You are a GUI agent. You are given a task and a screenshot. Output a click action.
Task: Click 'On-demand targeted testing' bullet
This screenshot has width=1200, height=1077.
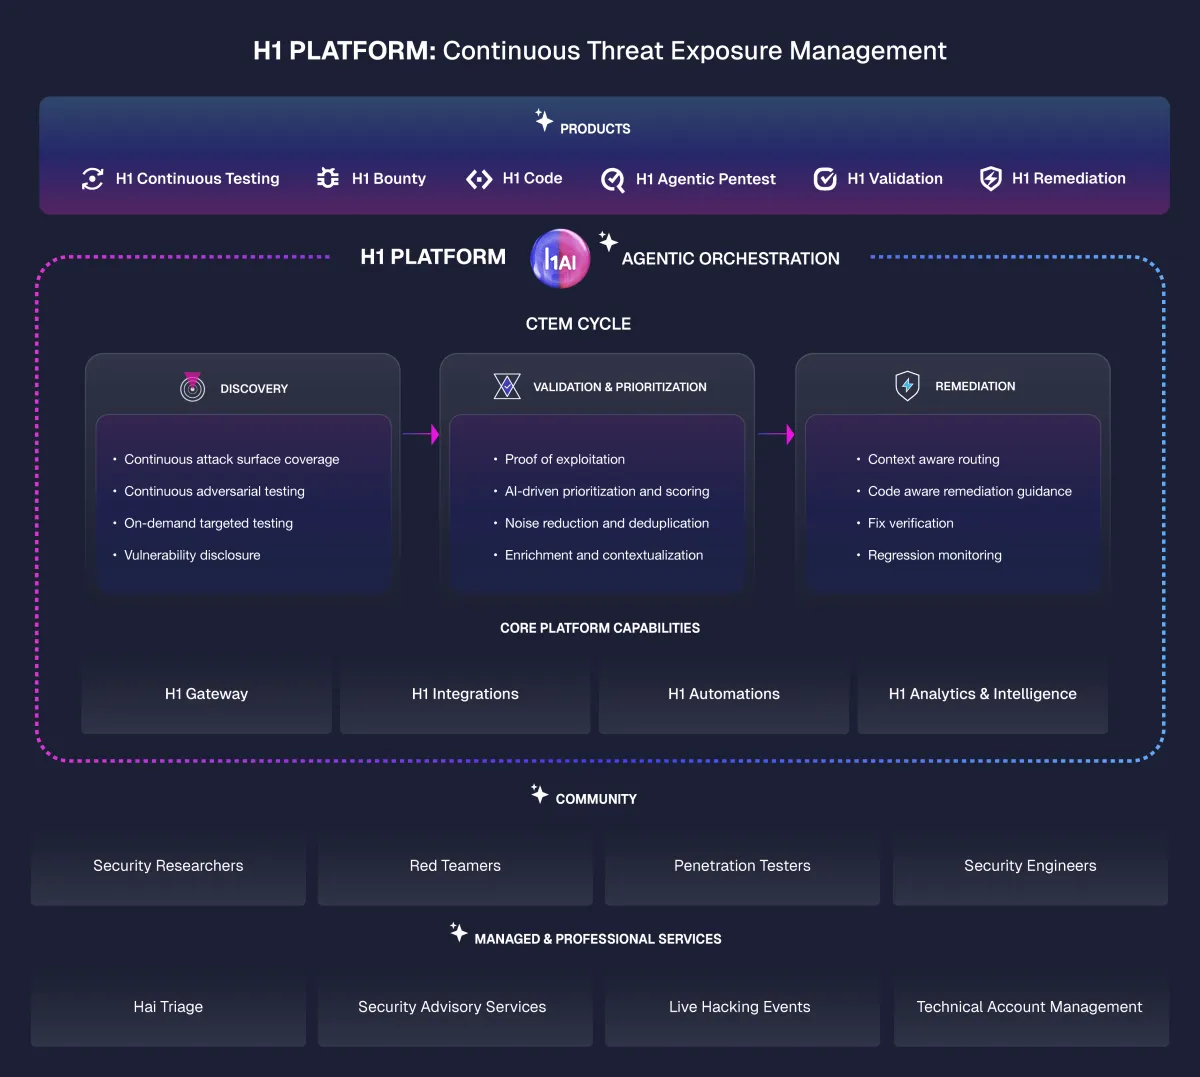point(208,523)
